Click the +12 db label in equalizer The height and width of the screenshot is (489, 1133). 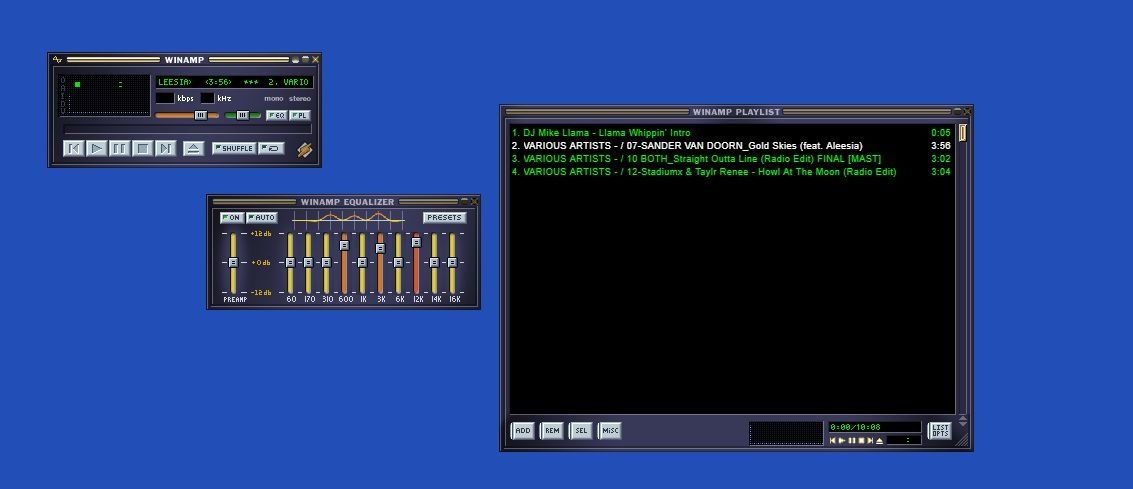[x=261, y=233]
